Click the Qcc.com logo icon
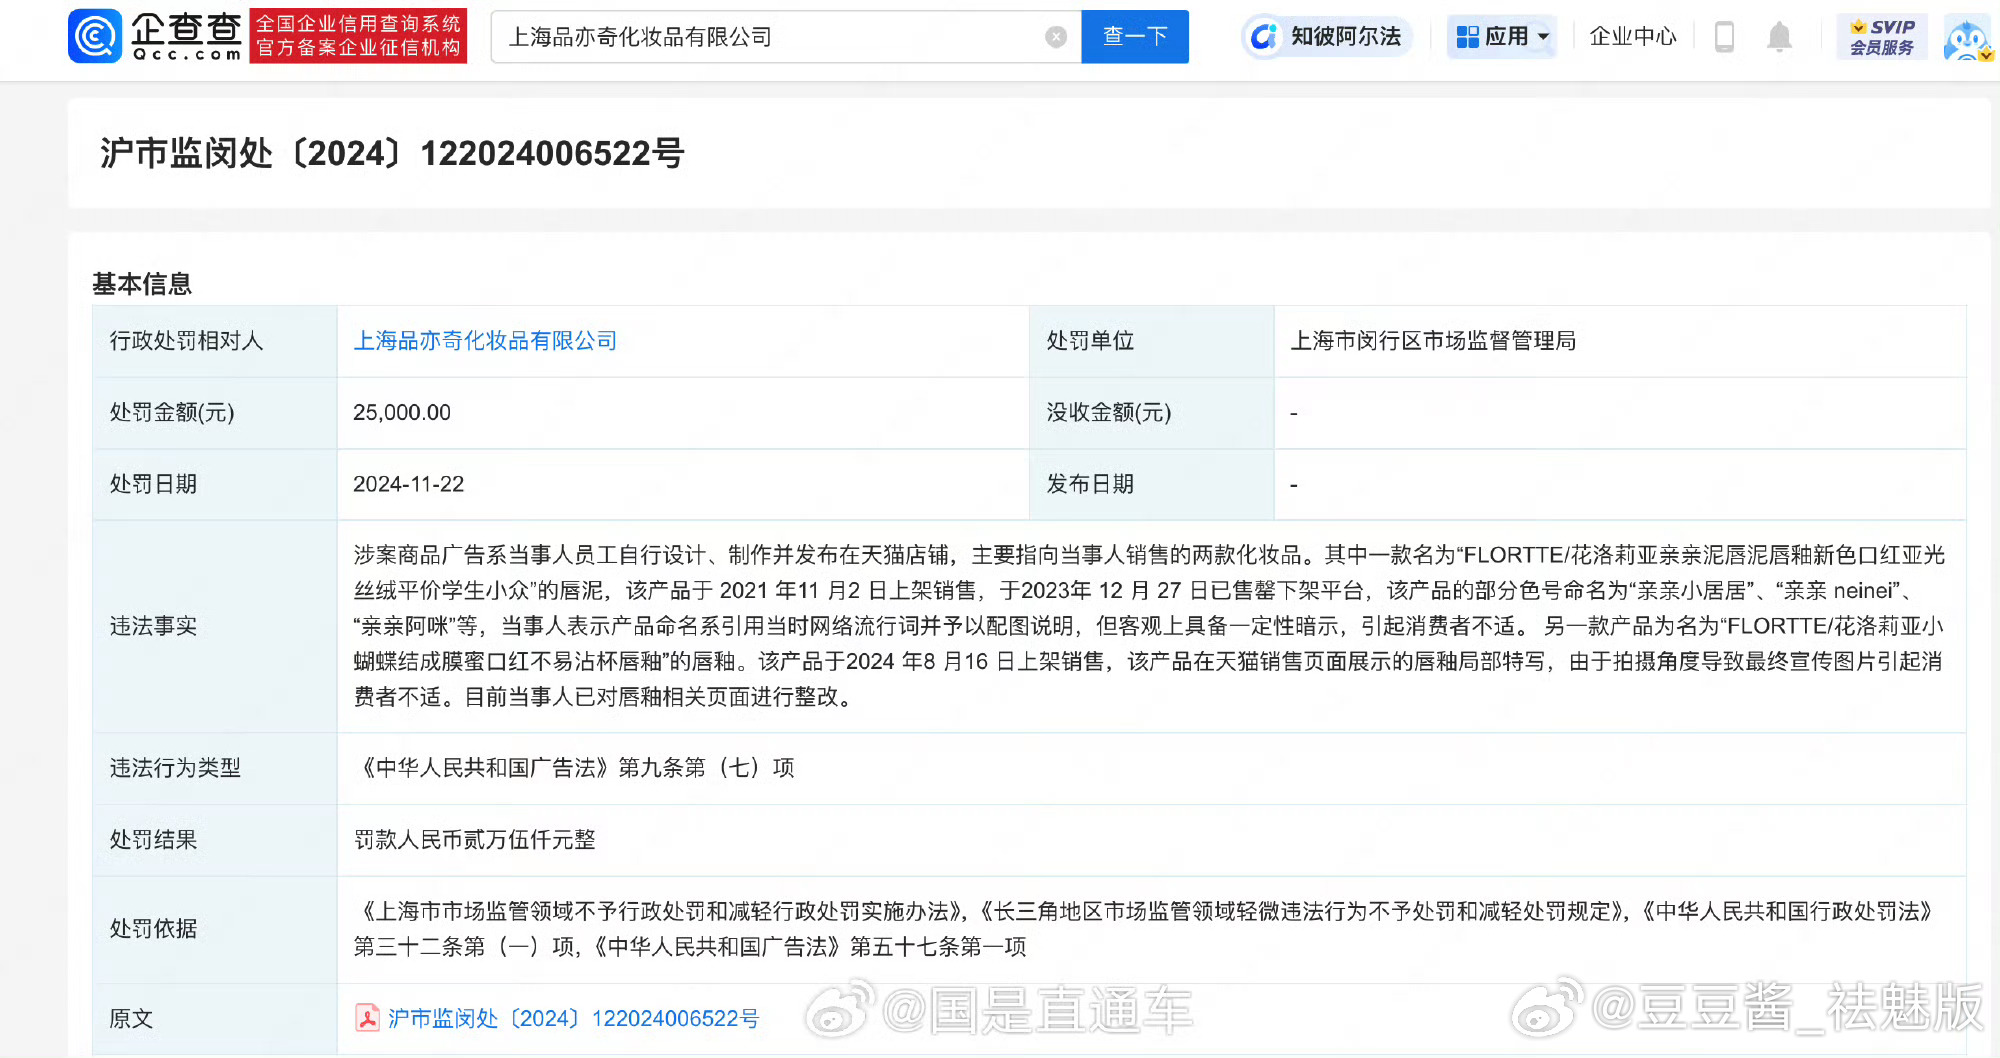 click(x=95, y=36)
